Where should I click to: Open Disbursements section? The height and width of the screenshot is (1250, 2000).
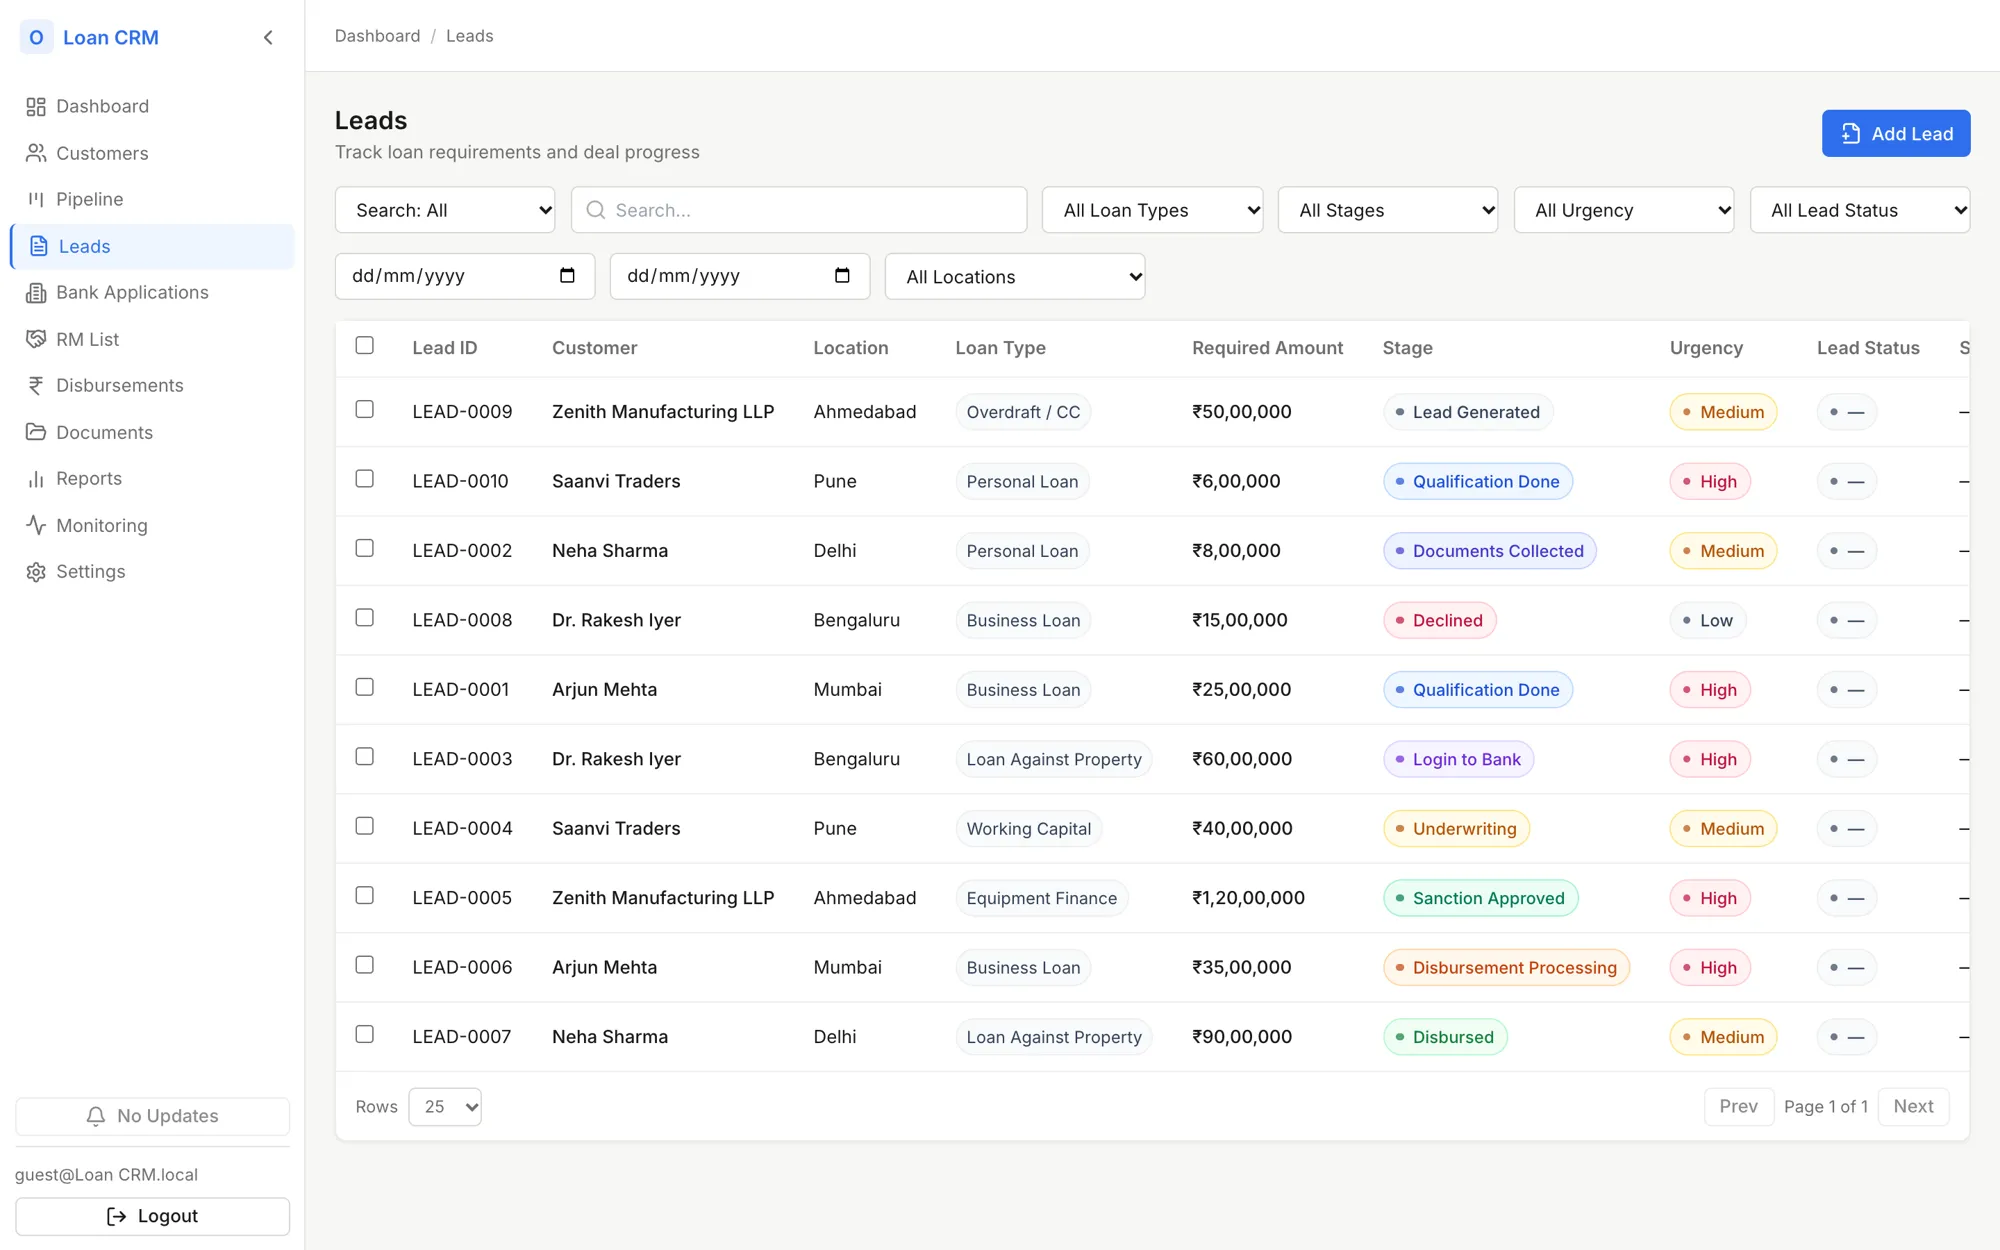tap(152, 386)
